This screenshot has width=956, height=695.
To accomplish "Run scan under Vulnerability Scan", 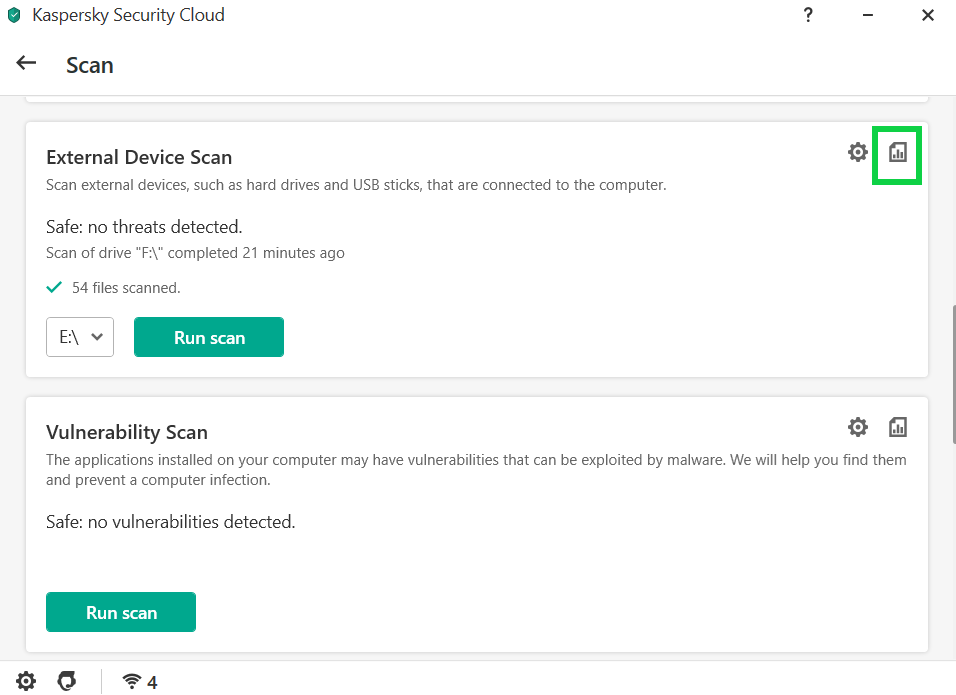I will click(x=121, y=612).
